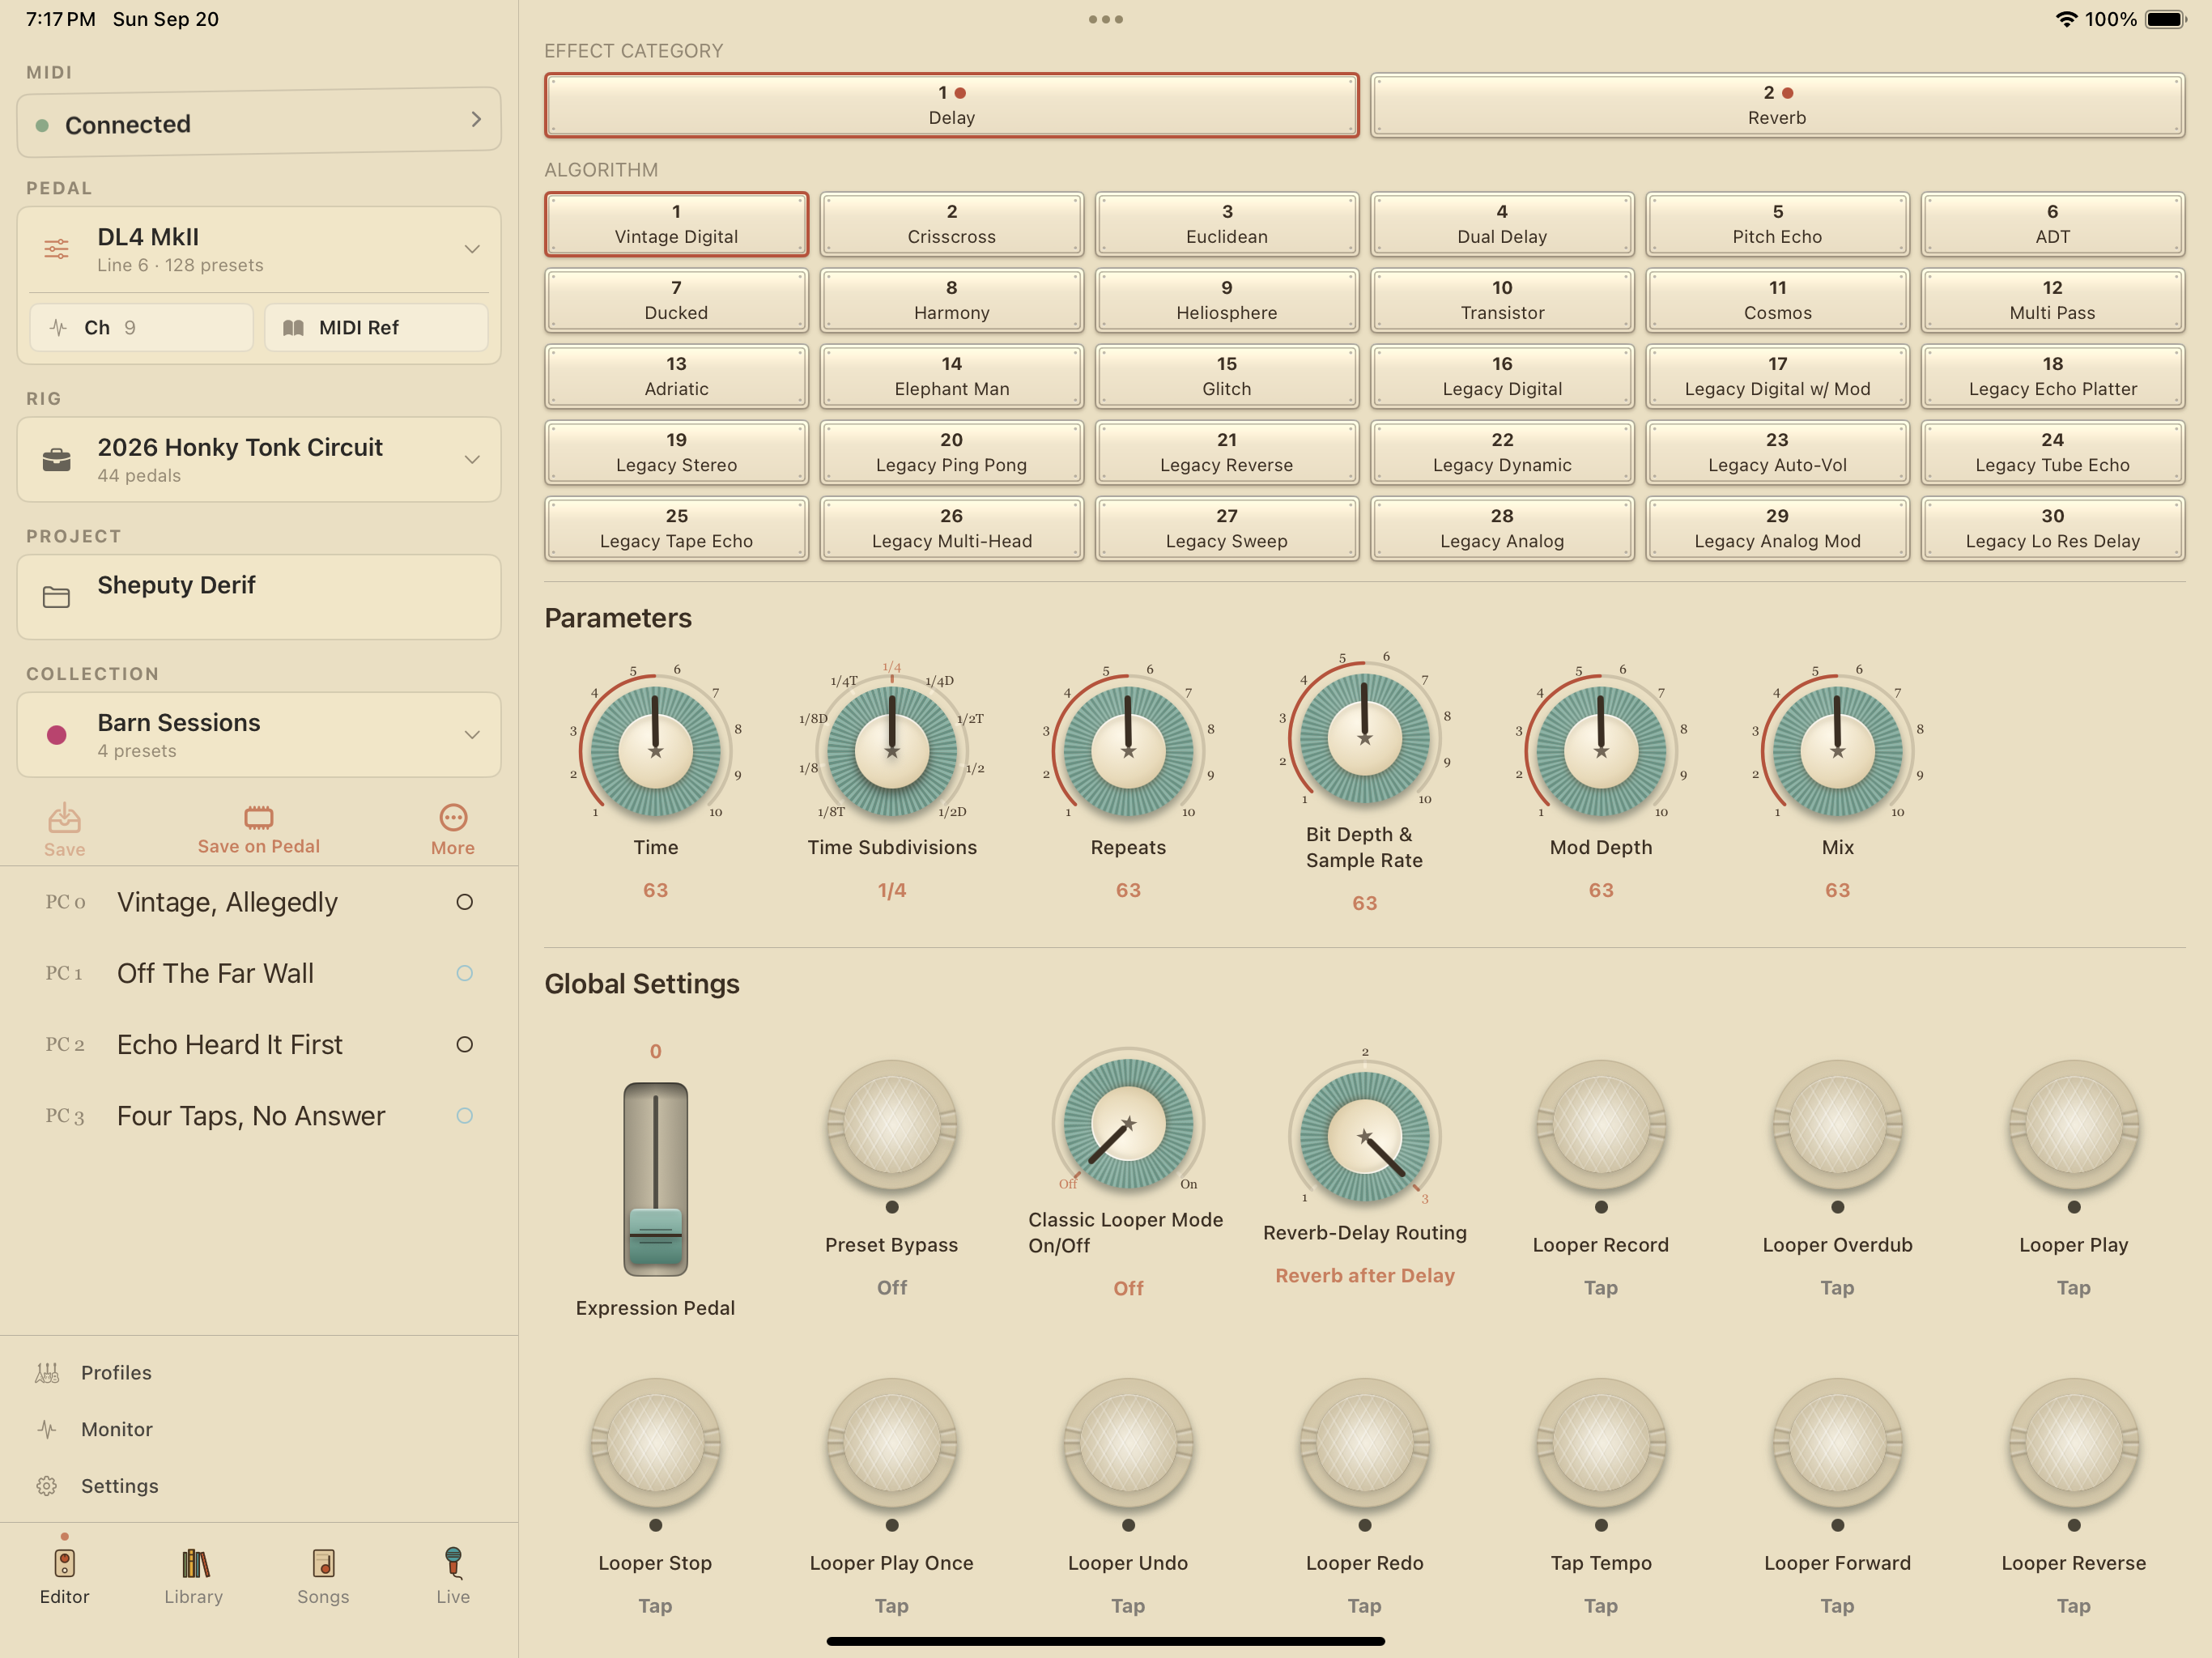
Task: Tap the Looper Record button knob
Action: pyautogui.click(x=1601, y=1125)
